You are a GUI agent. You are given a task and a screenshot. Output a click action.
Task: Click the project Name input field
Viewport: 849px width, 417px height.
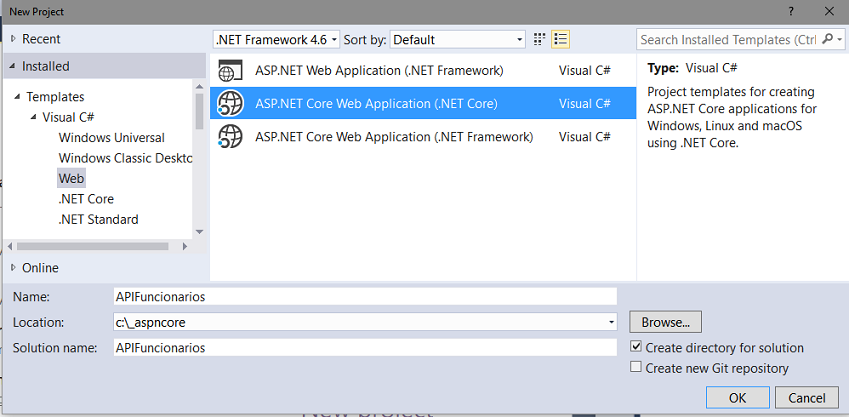pyautogui.click(x=365, y=296)
